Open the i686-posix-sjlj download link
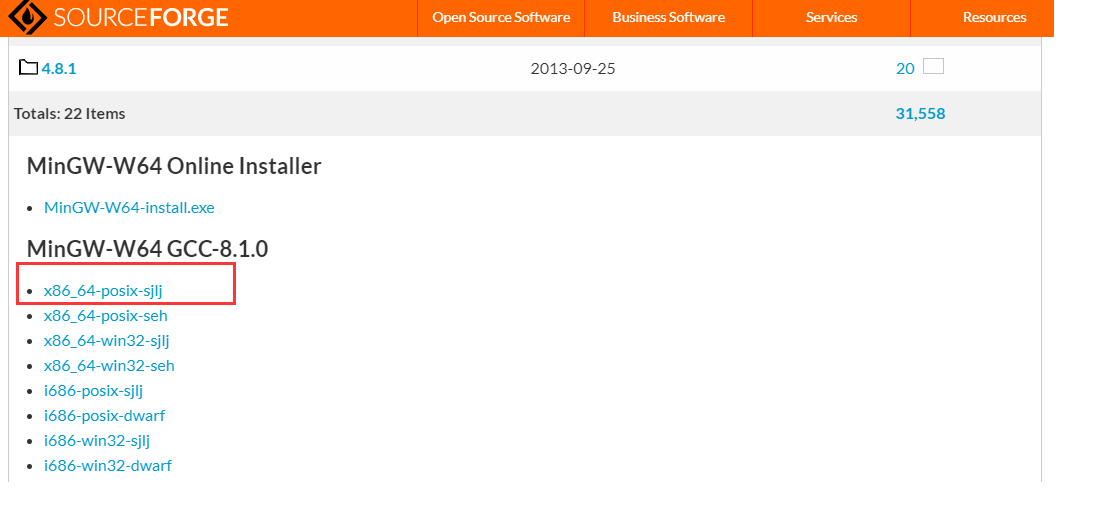Viewport: 1095px width, 530px height. [x=94, y=390]
